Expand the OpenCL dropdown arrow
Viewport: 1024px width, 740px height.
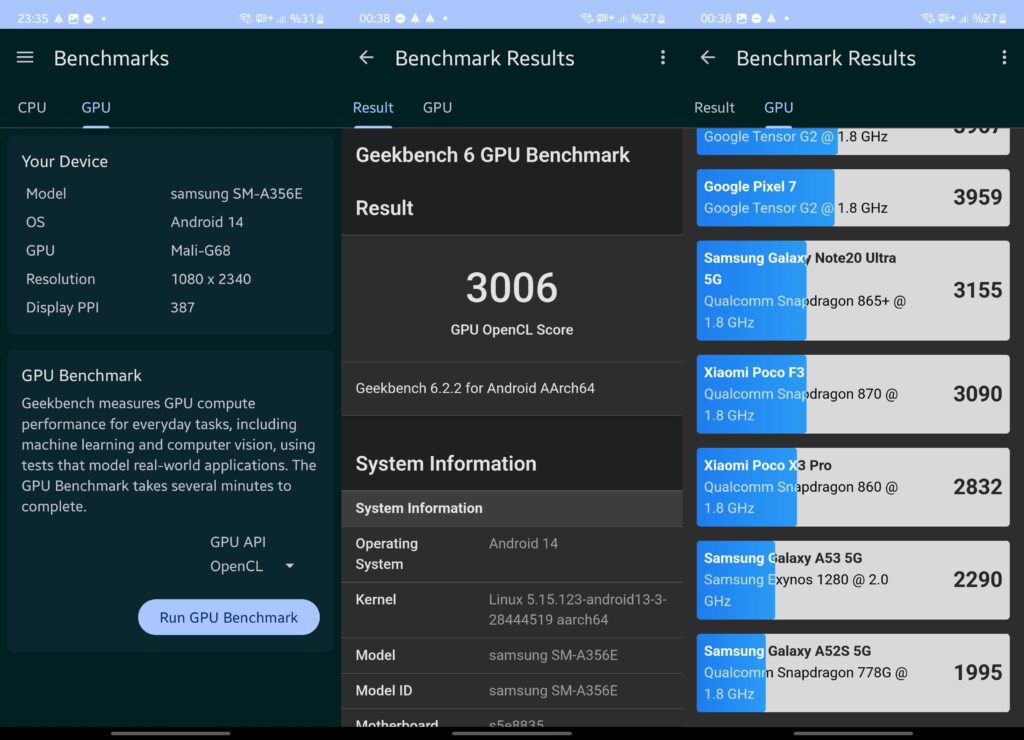[x=290, y=566]
